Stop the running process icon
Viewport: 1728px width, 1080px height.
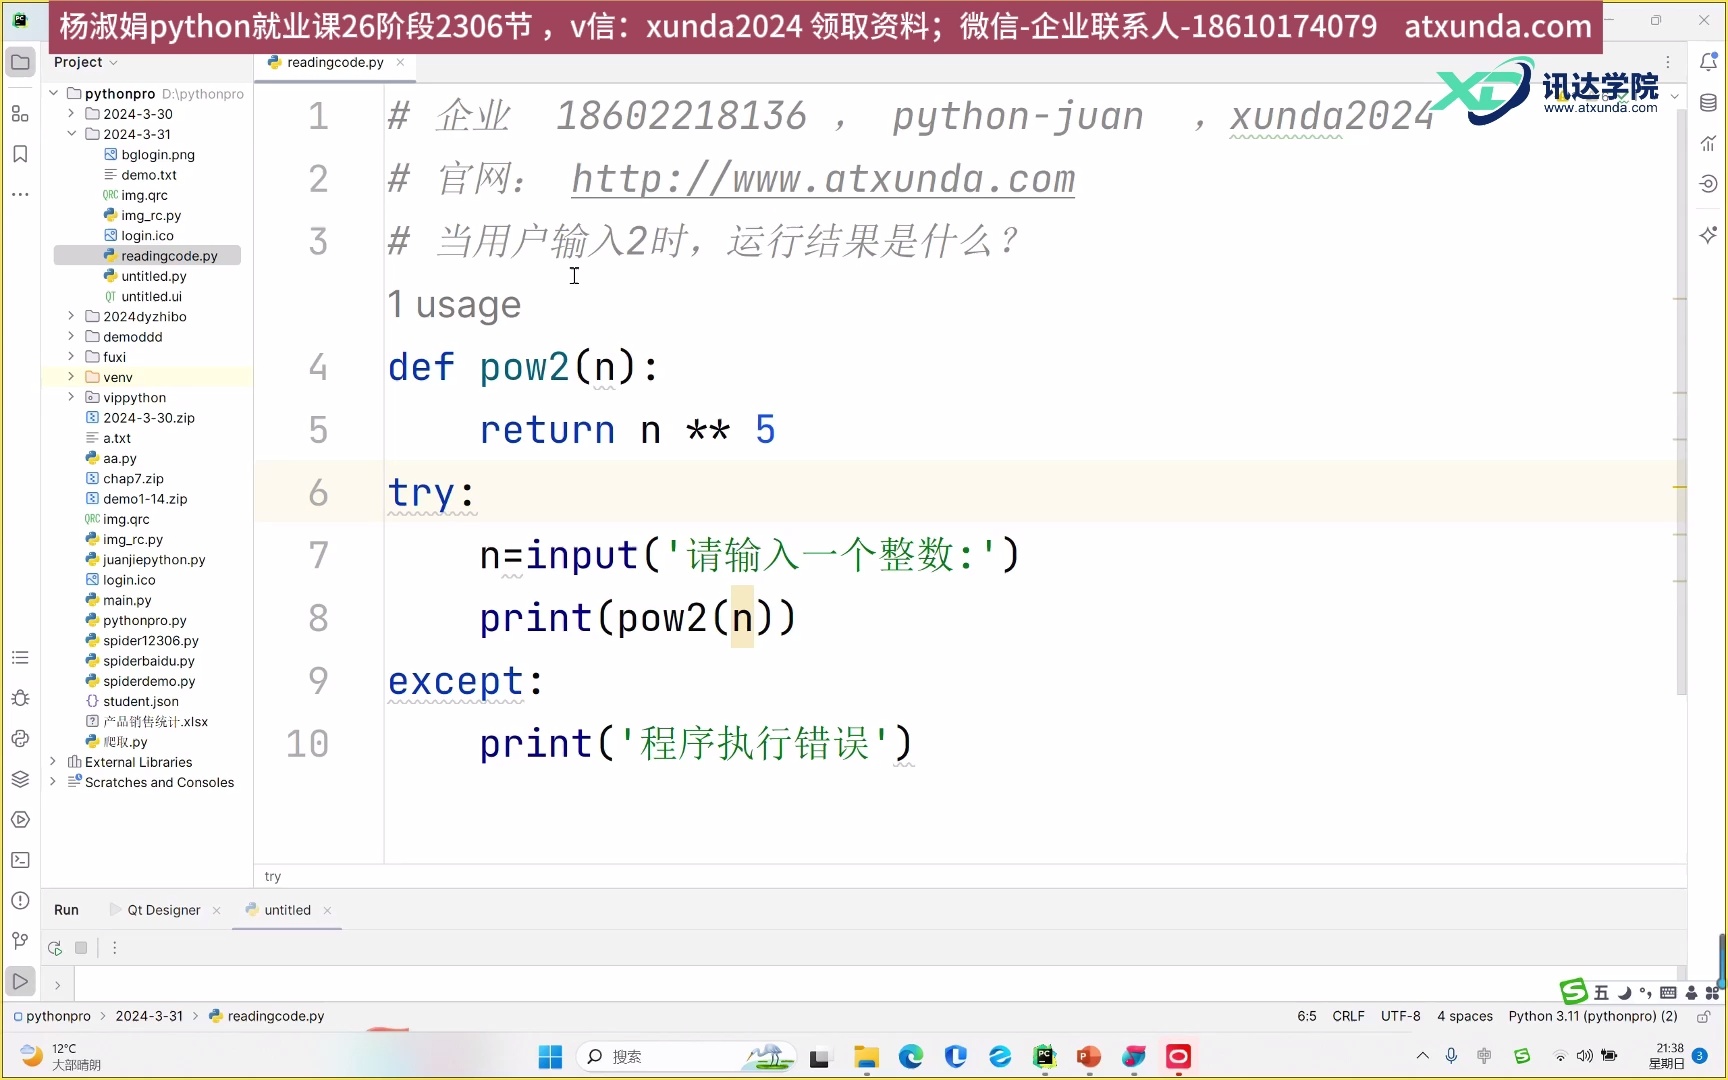click(x=83, y=947)
